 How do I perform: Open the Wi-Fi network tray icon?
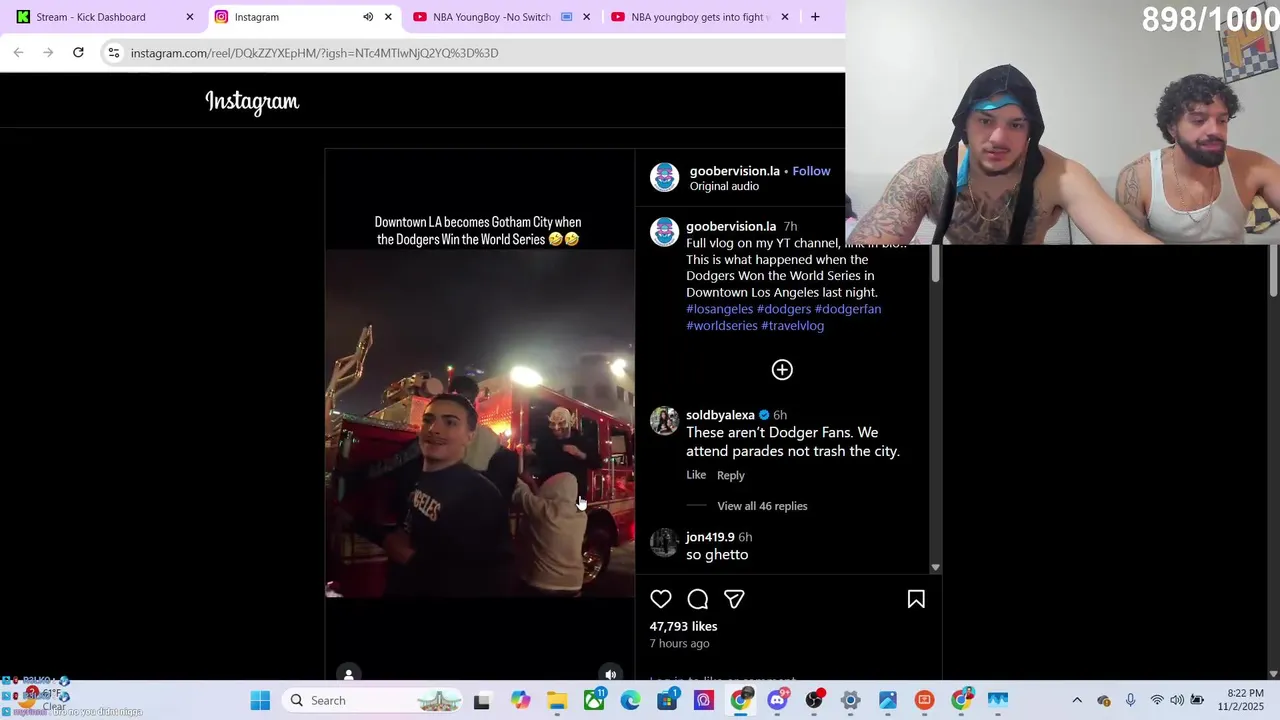coord(1157,700)
